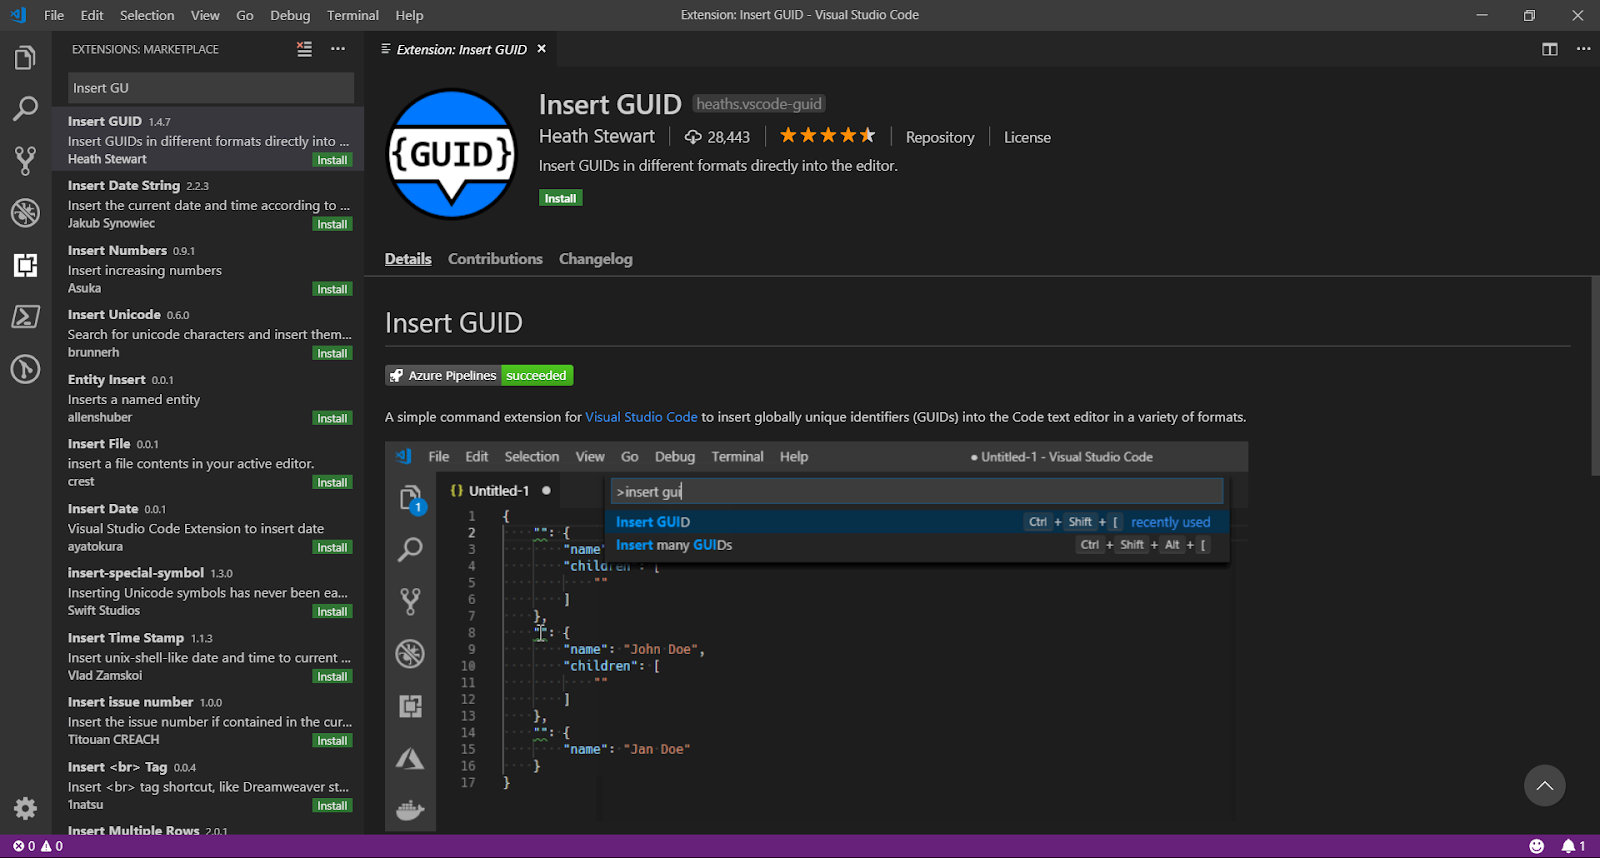
Task: Open the Search view in activity bar
Action: 25,109
